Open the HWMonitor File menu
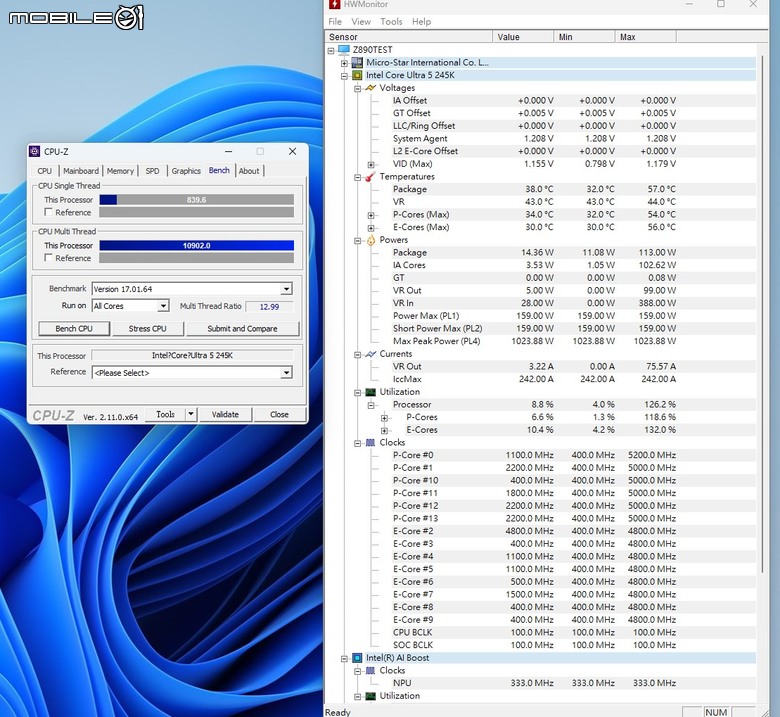Viewport: 780px width, 717px height. 335,22
